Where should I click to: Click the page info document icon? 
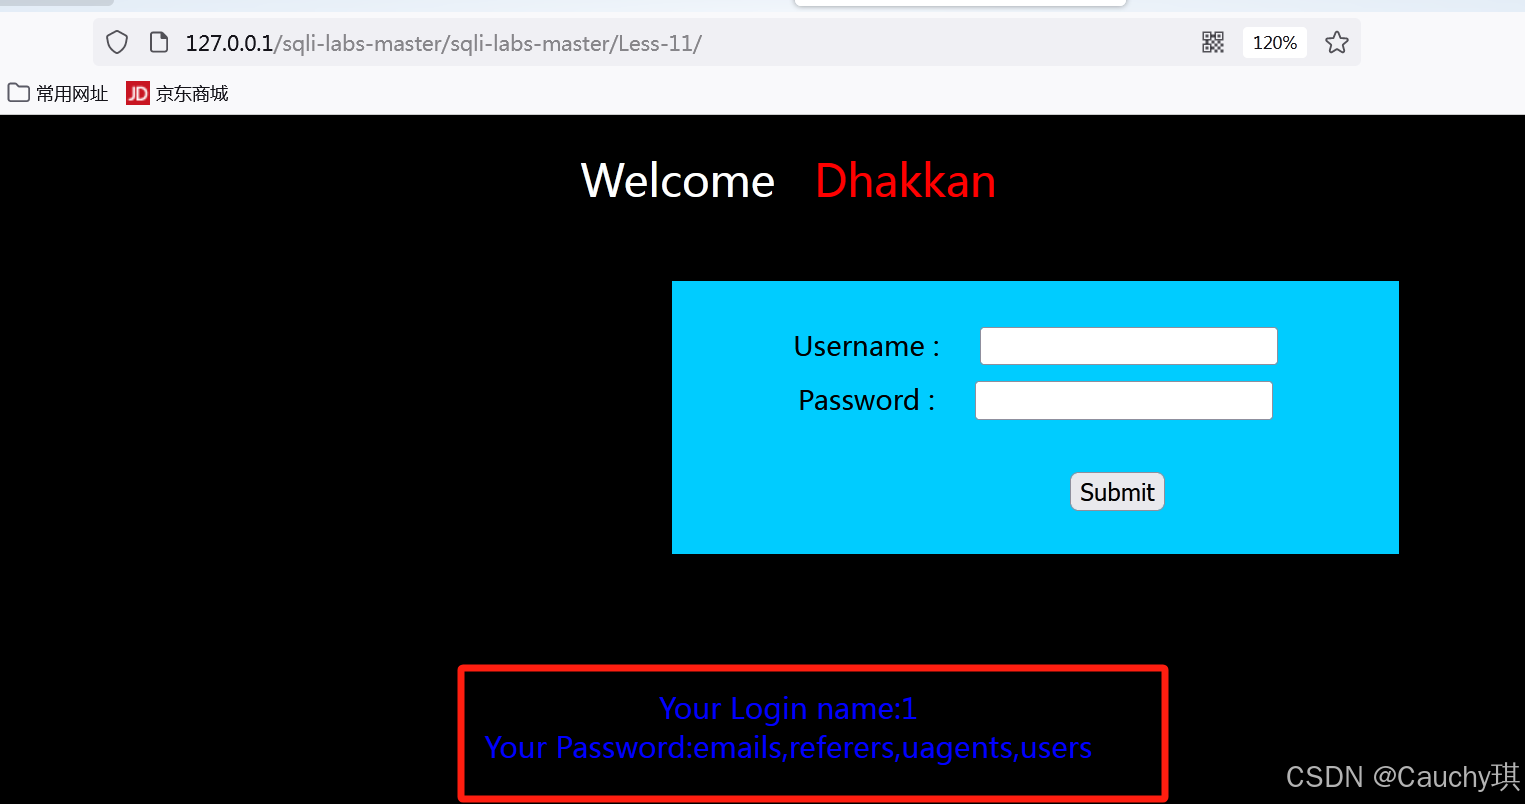click(158, 42)
